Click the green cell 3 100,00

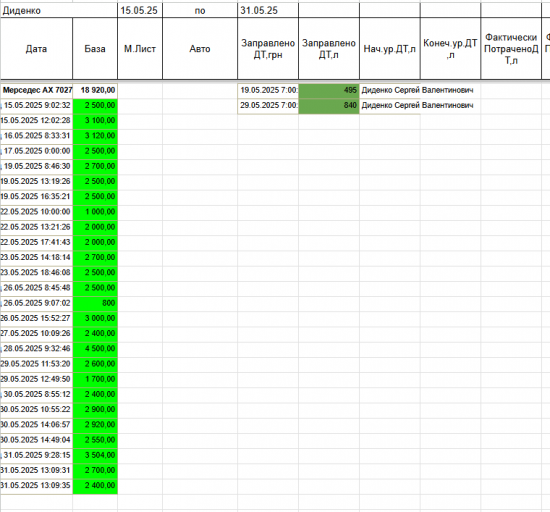tap(95, 121)
